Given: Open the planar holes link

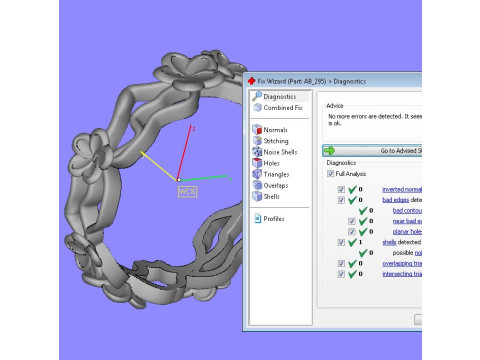Looking at the screenshot, I should [407, 232].
